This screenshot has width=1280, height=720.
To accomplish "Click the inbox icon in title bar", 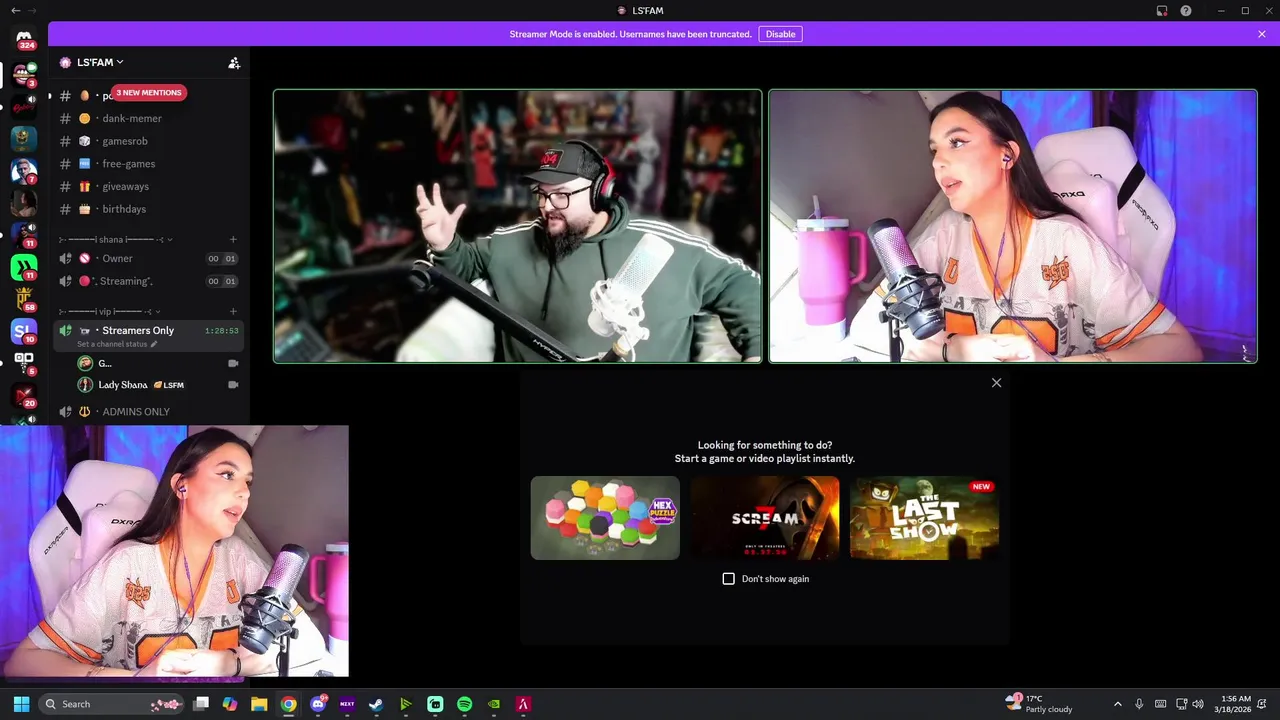I will click(x=1162, y=11).
